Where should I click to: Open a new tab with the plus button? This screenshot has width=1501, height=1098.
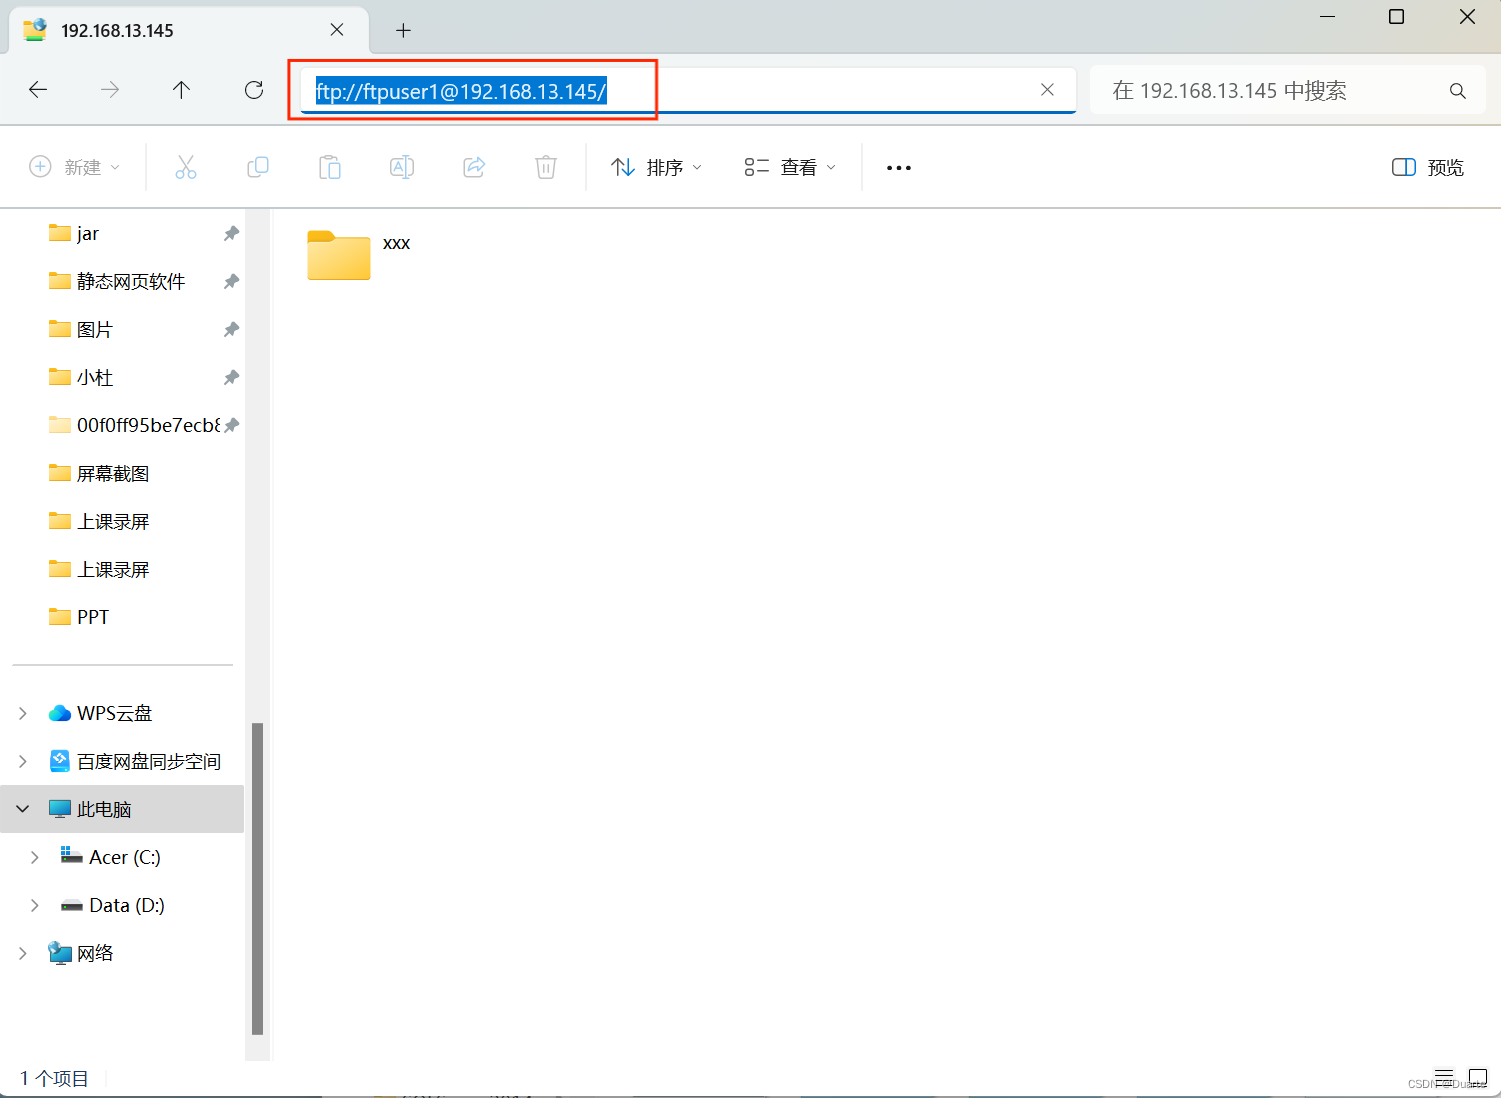pyautogui.click(x=403, y=30)
